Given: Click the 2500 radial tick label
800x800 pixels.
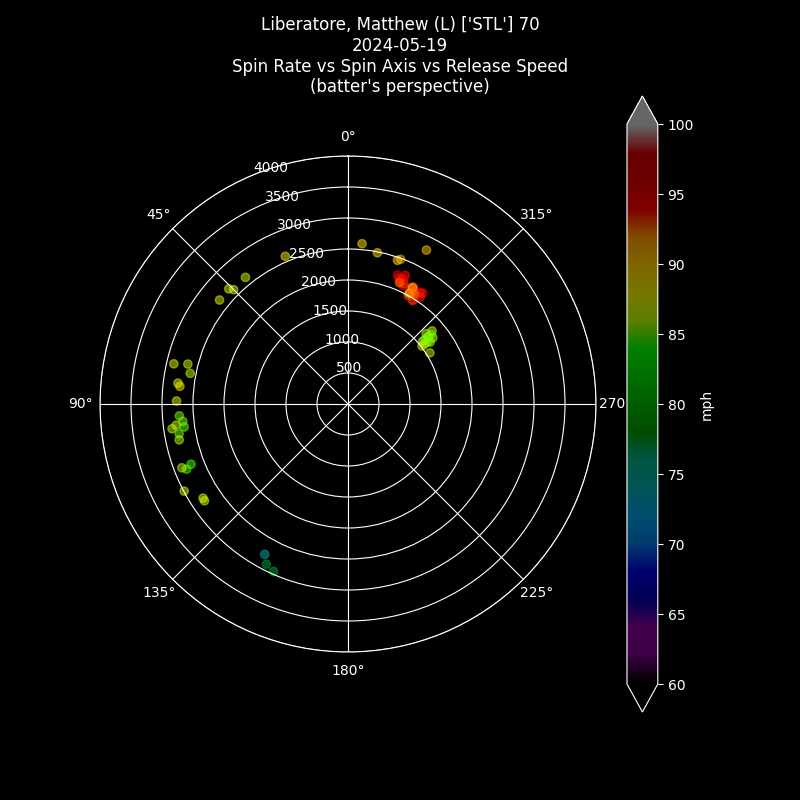Looking at the screenshot, I should point(307,254).
